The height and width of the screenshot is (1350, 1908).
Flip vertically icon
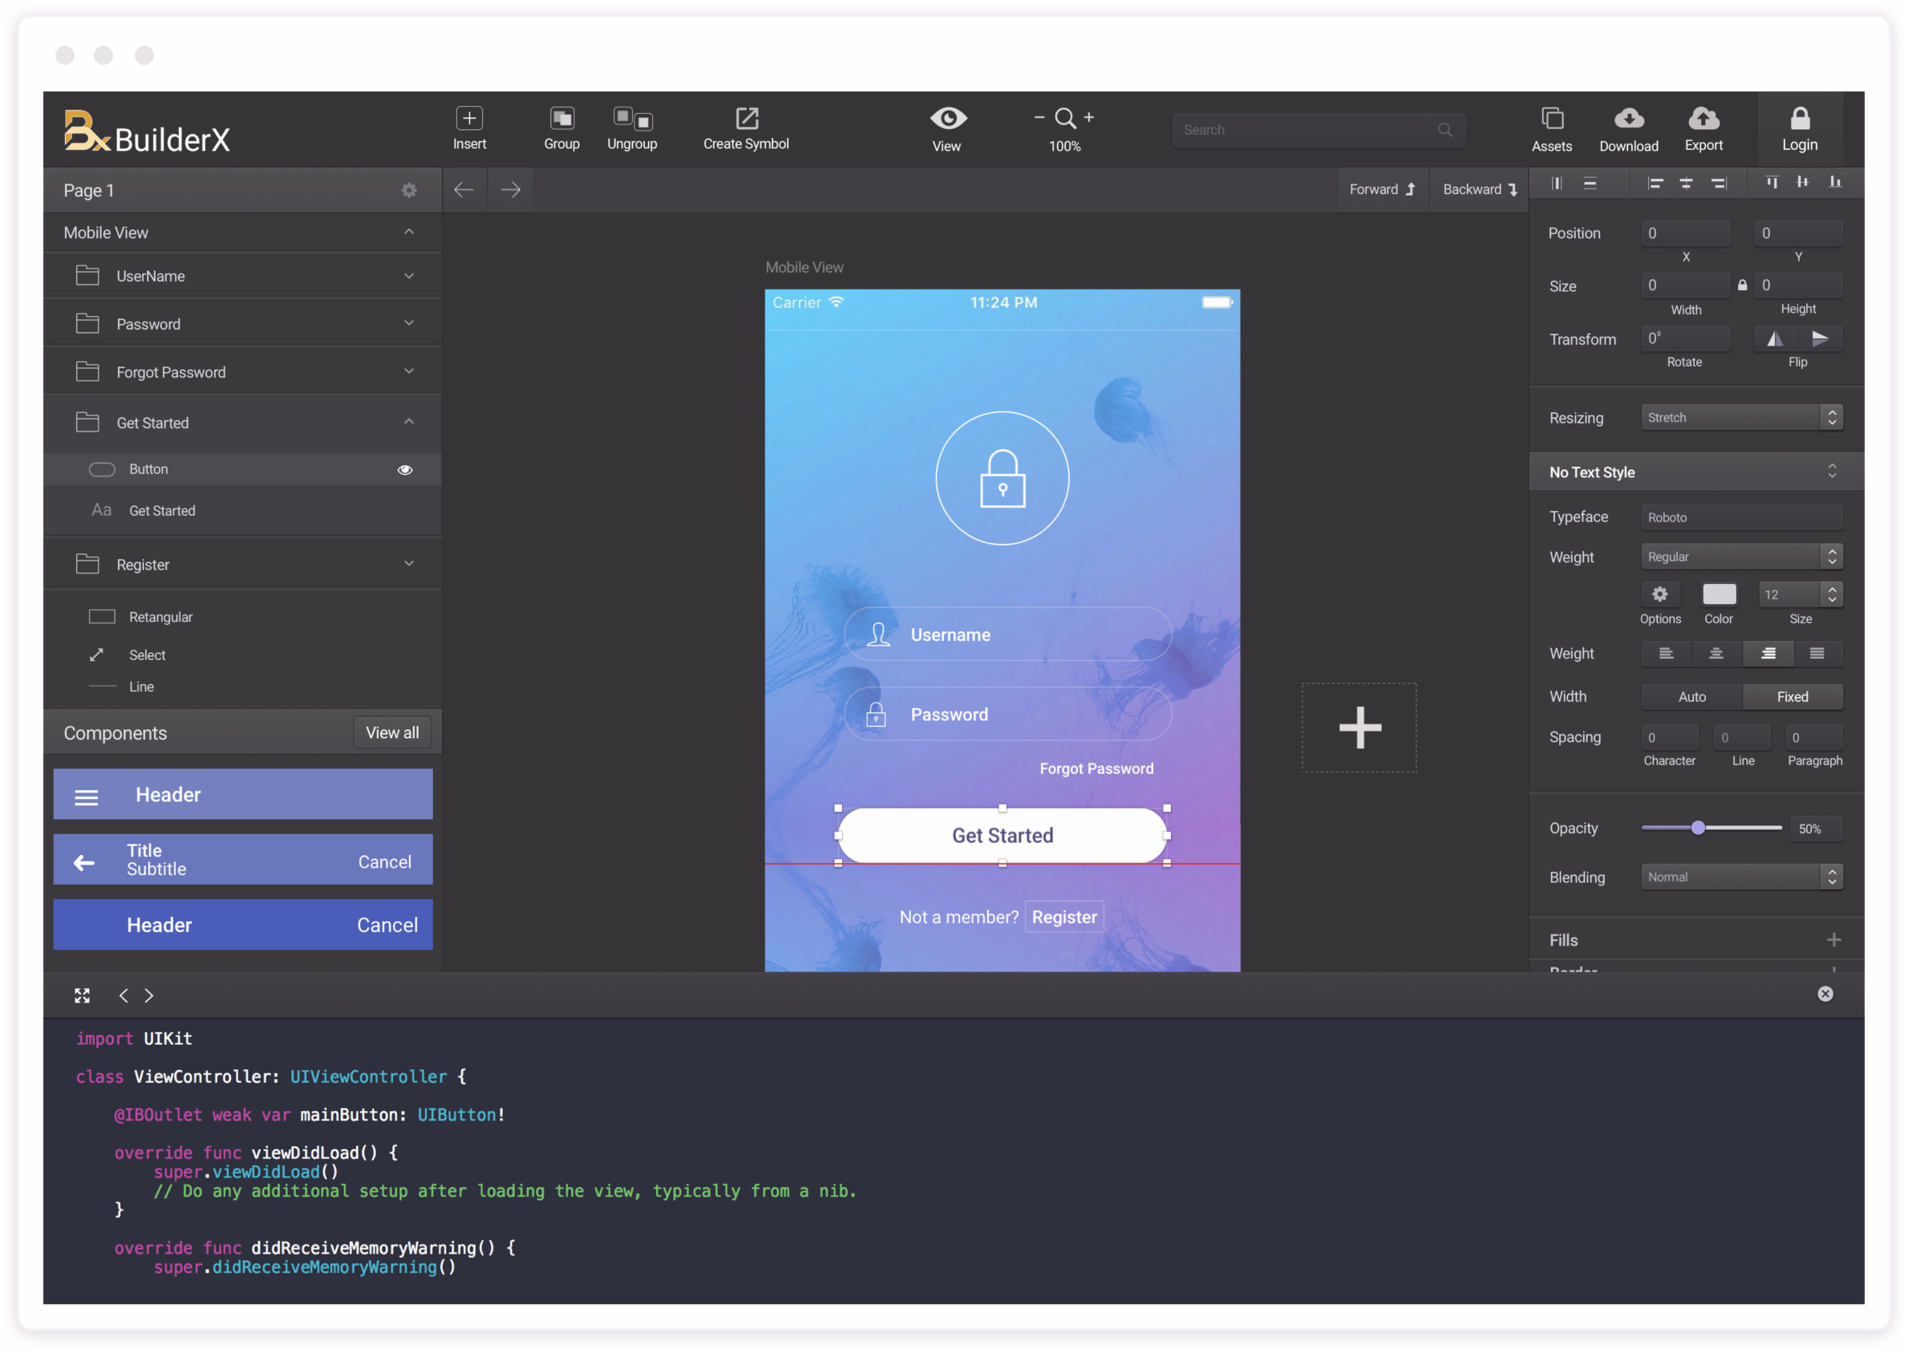point(1820,339)
